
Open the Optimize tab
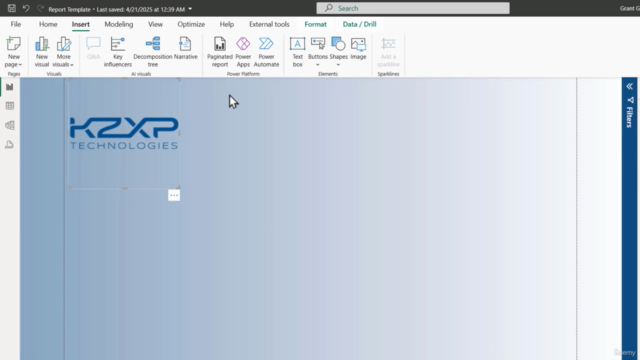[x=191, y=24]
